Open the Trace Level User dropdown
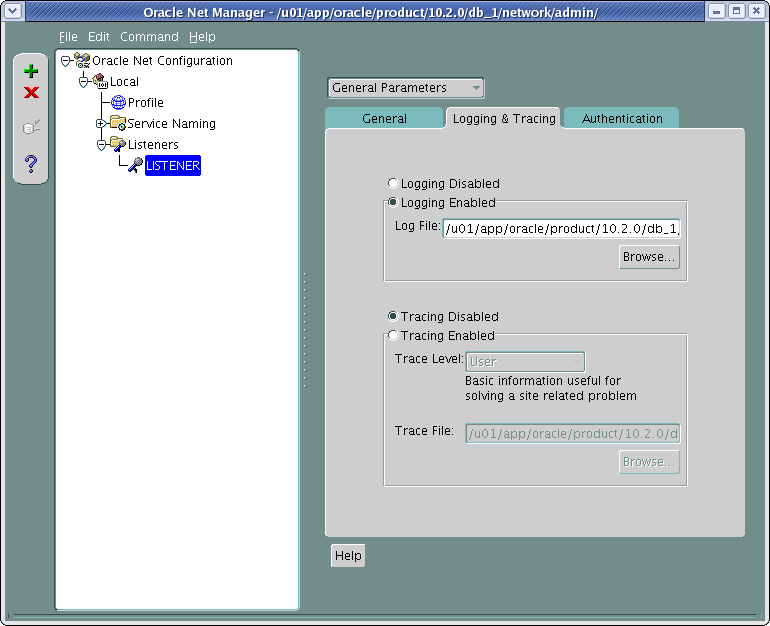This screenshot has height=626, width=770. pos(525,362)
